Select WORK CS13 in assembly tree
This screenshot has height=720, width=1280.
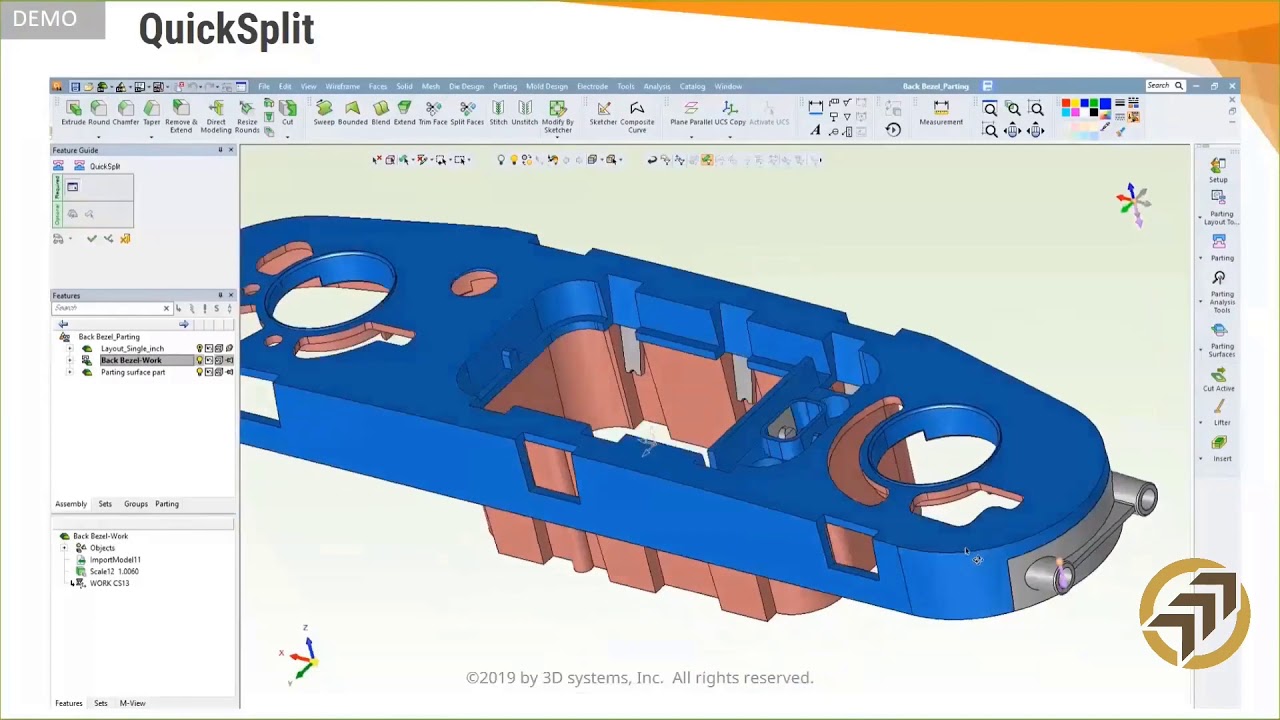(x=109, y=583)
